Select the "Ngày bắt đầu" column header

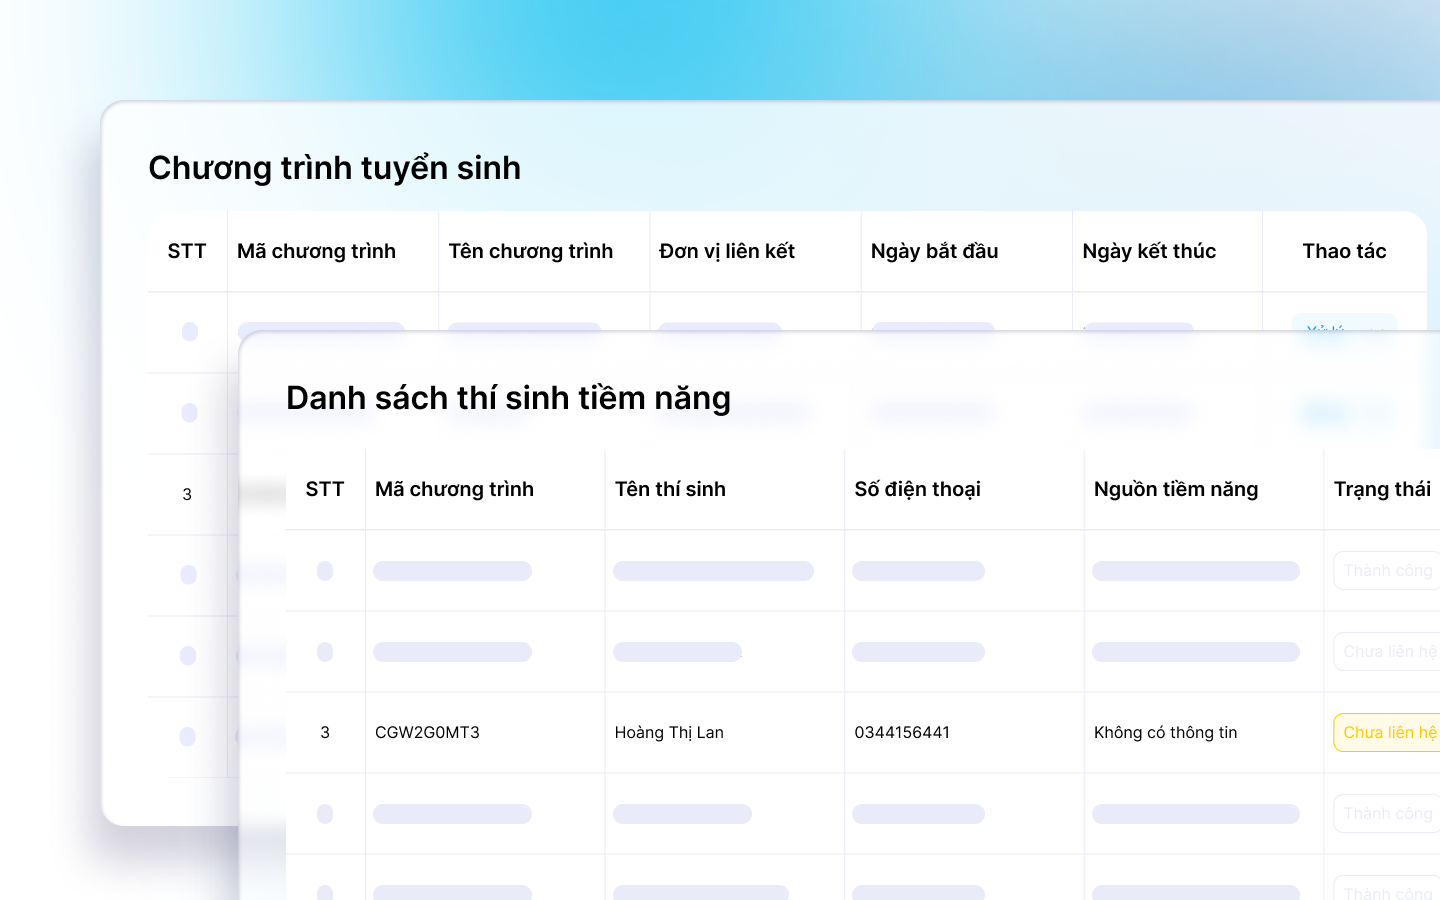(x=934, y=251)
